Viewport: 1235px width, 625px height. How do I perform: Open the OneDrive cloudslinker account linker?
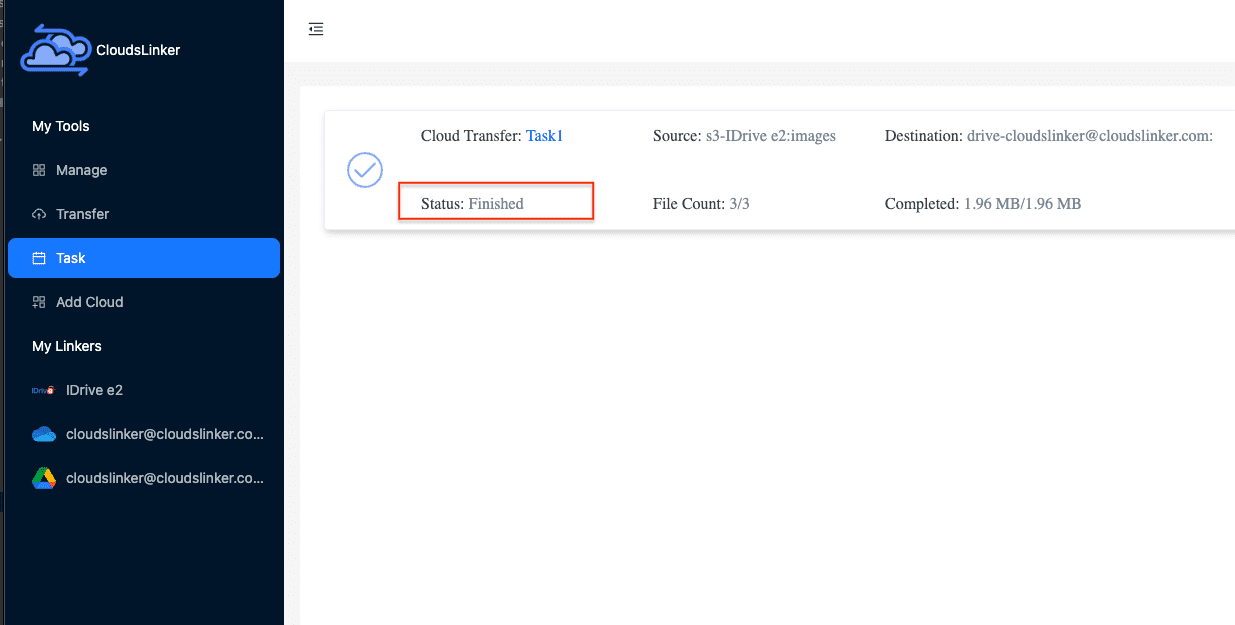144,434
